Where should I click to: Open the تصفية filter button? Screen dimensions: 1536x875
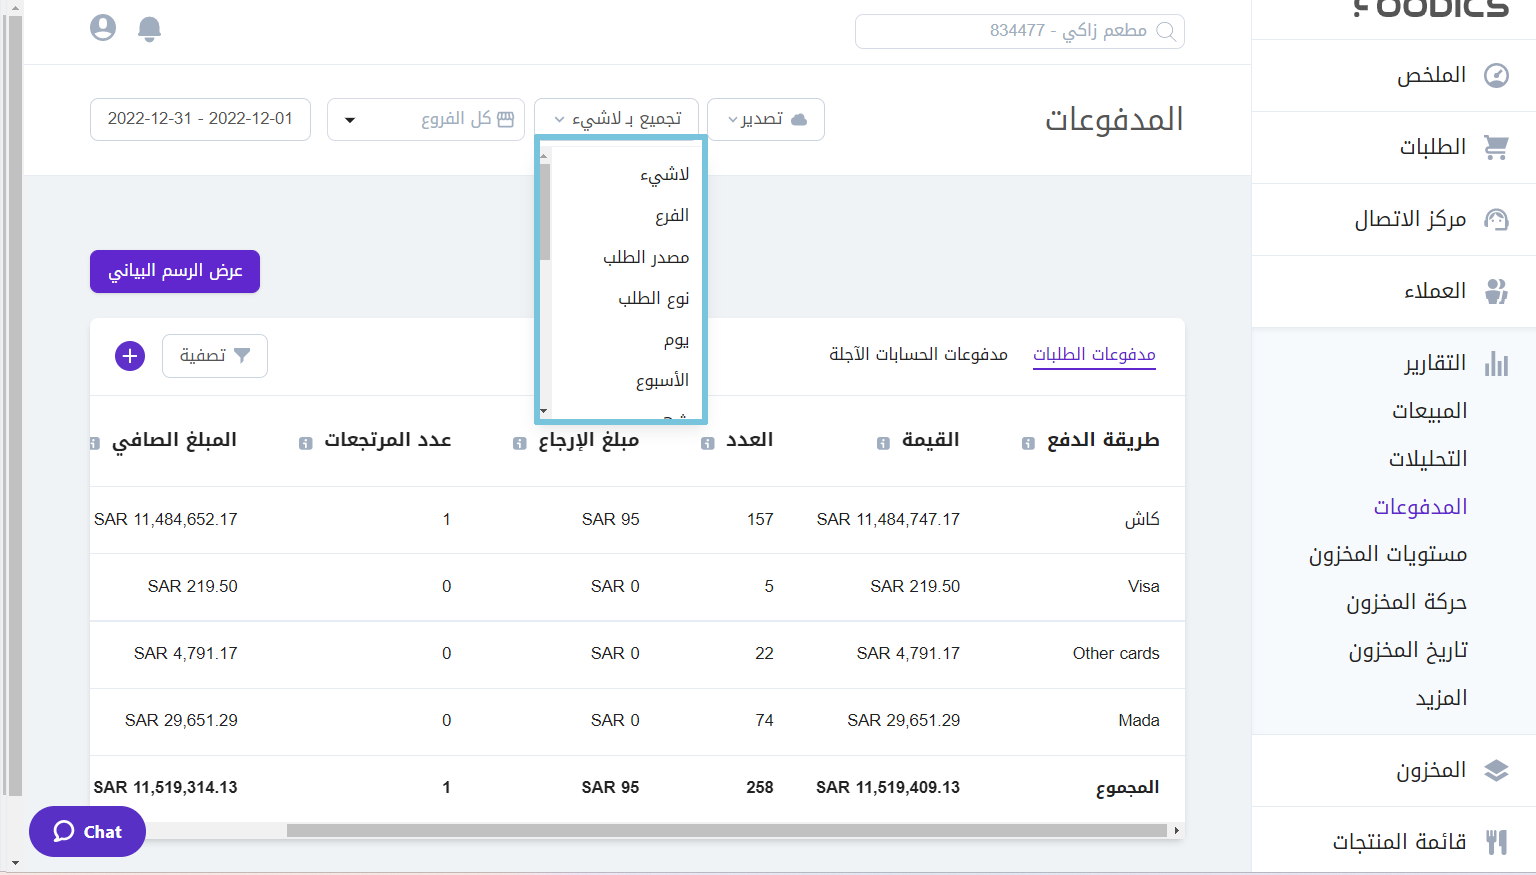(214, 355)
